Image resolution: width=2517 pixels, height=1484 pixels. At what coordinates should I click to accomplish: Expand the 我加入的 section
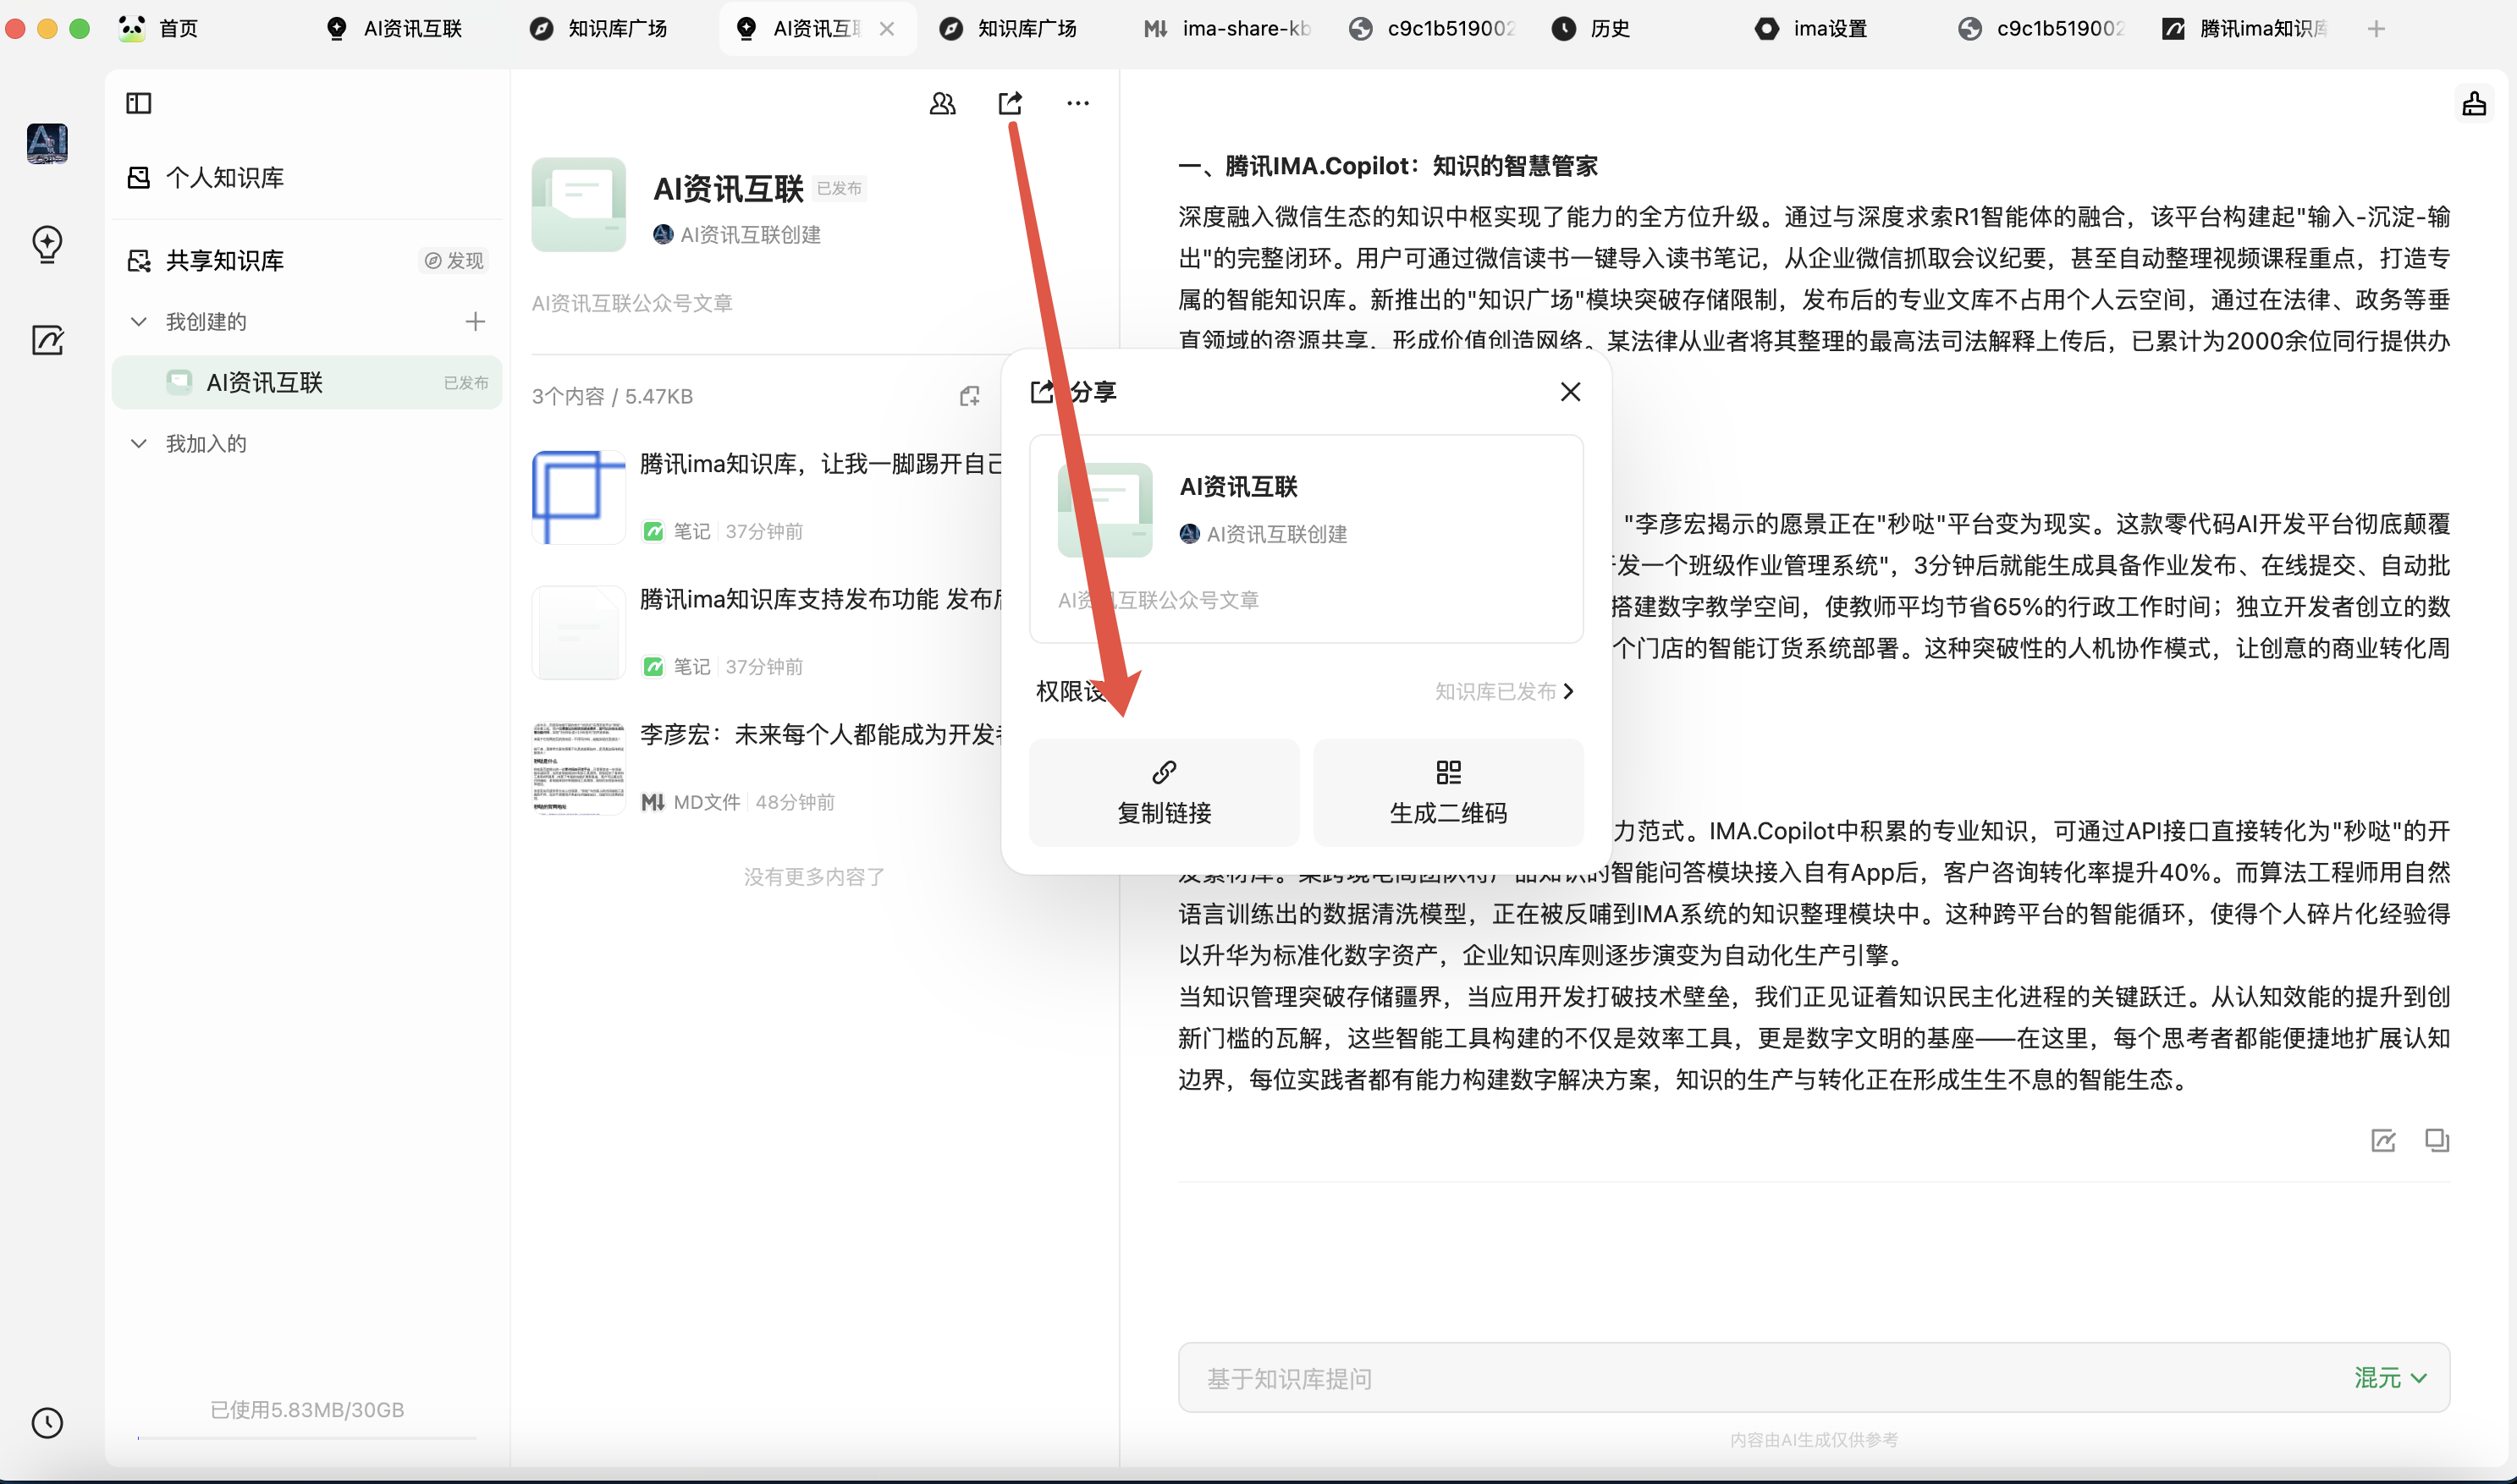tap(139, 443)
